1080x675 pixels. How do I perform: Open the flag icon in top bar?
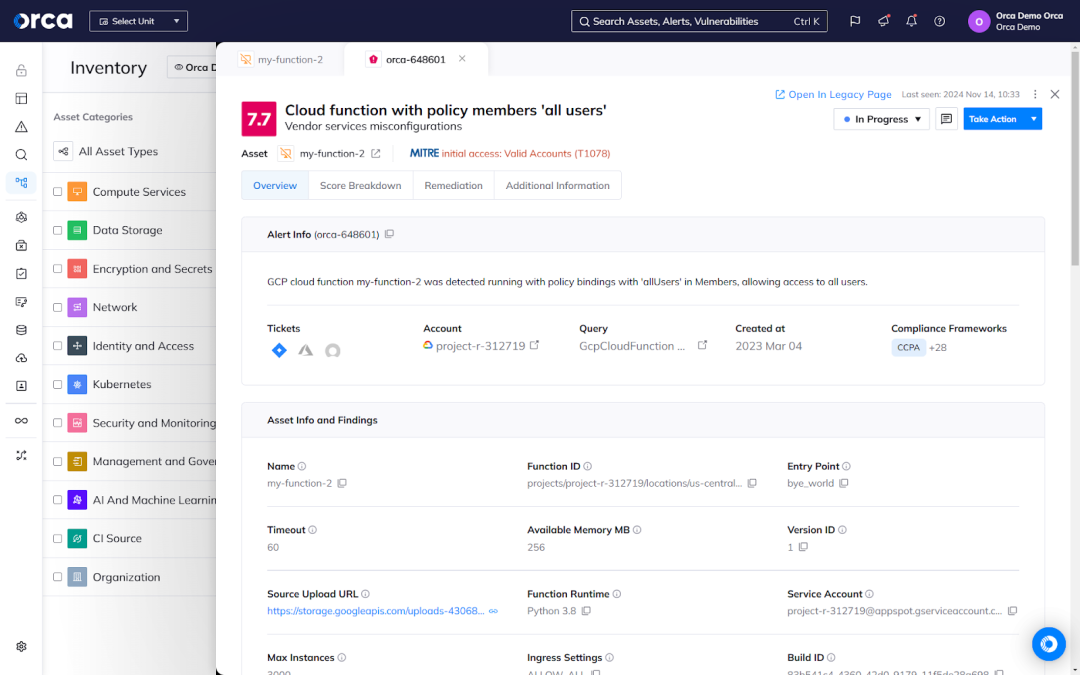[x=855, y=21]
